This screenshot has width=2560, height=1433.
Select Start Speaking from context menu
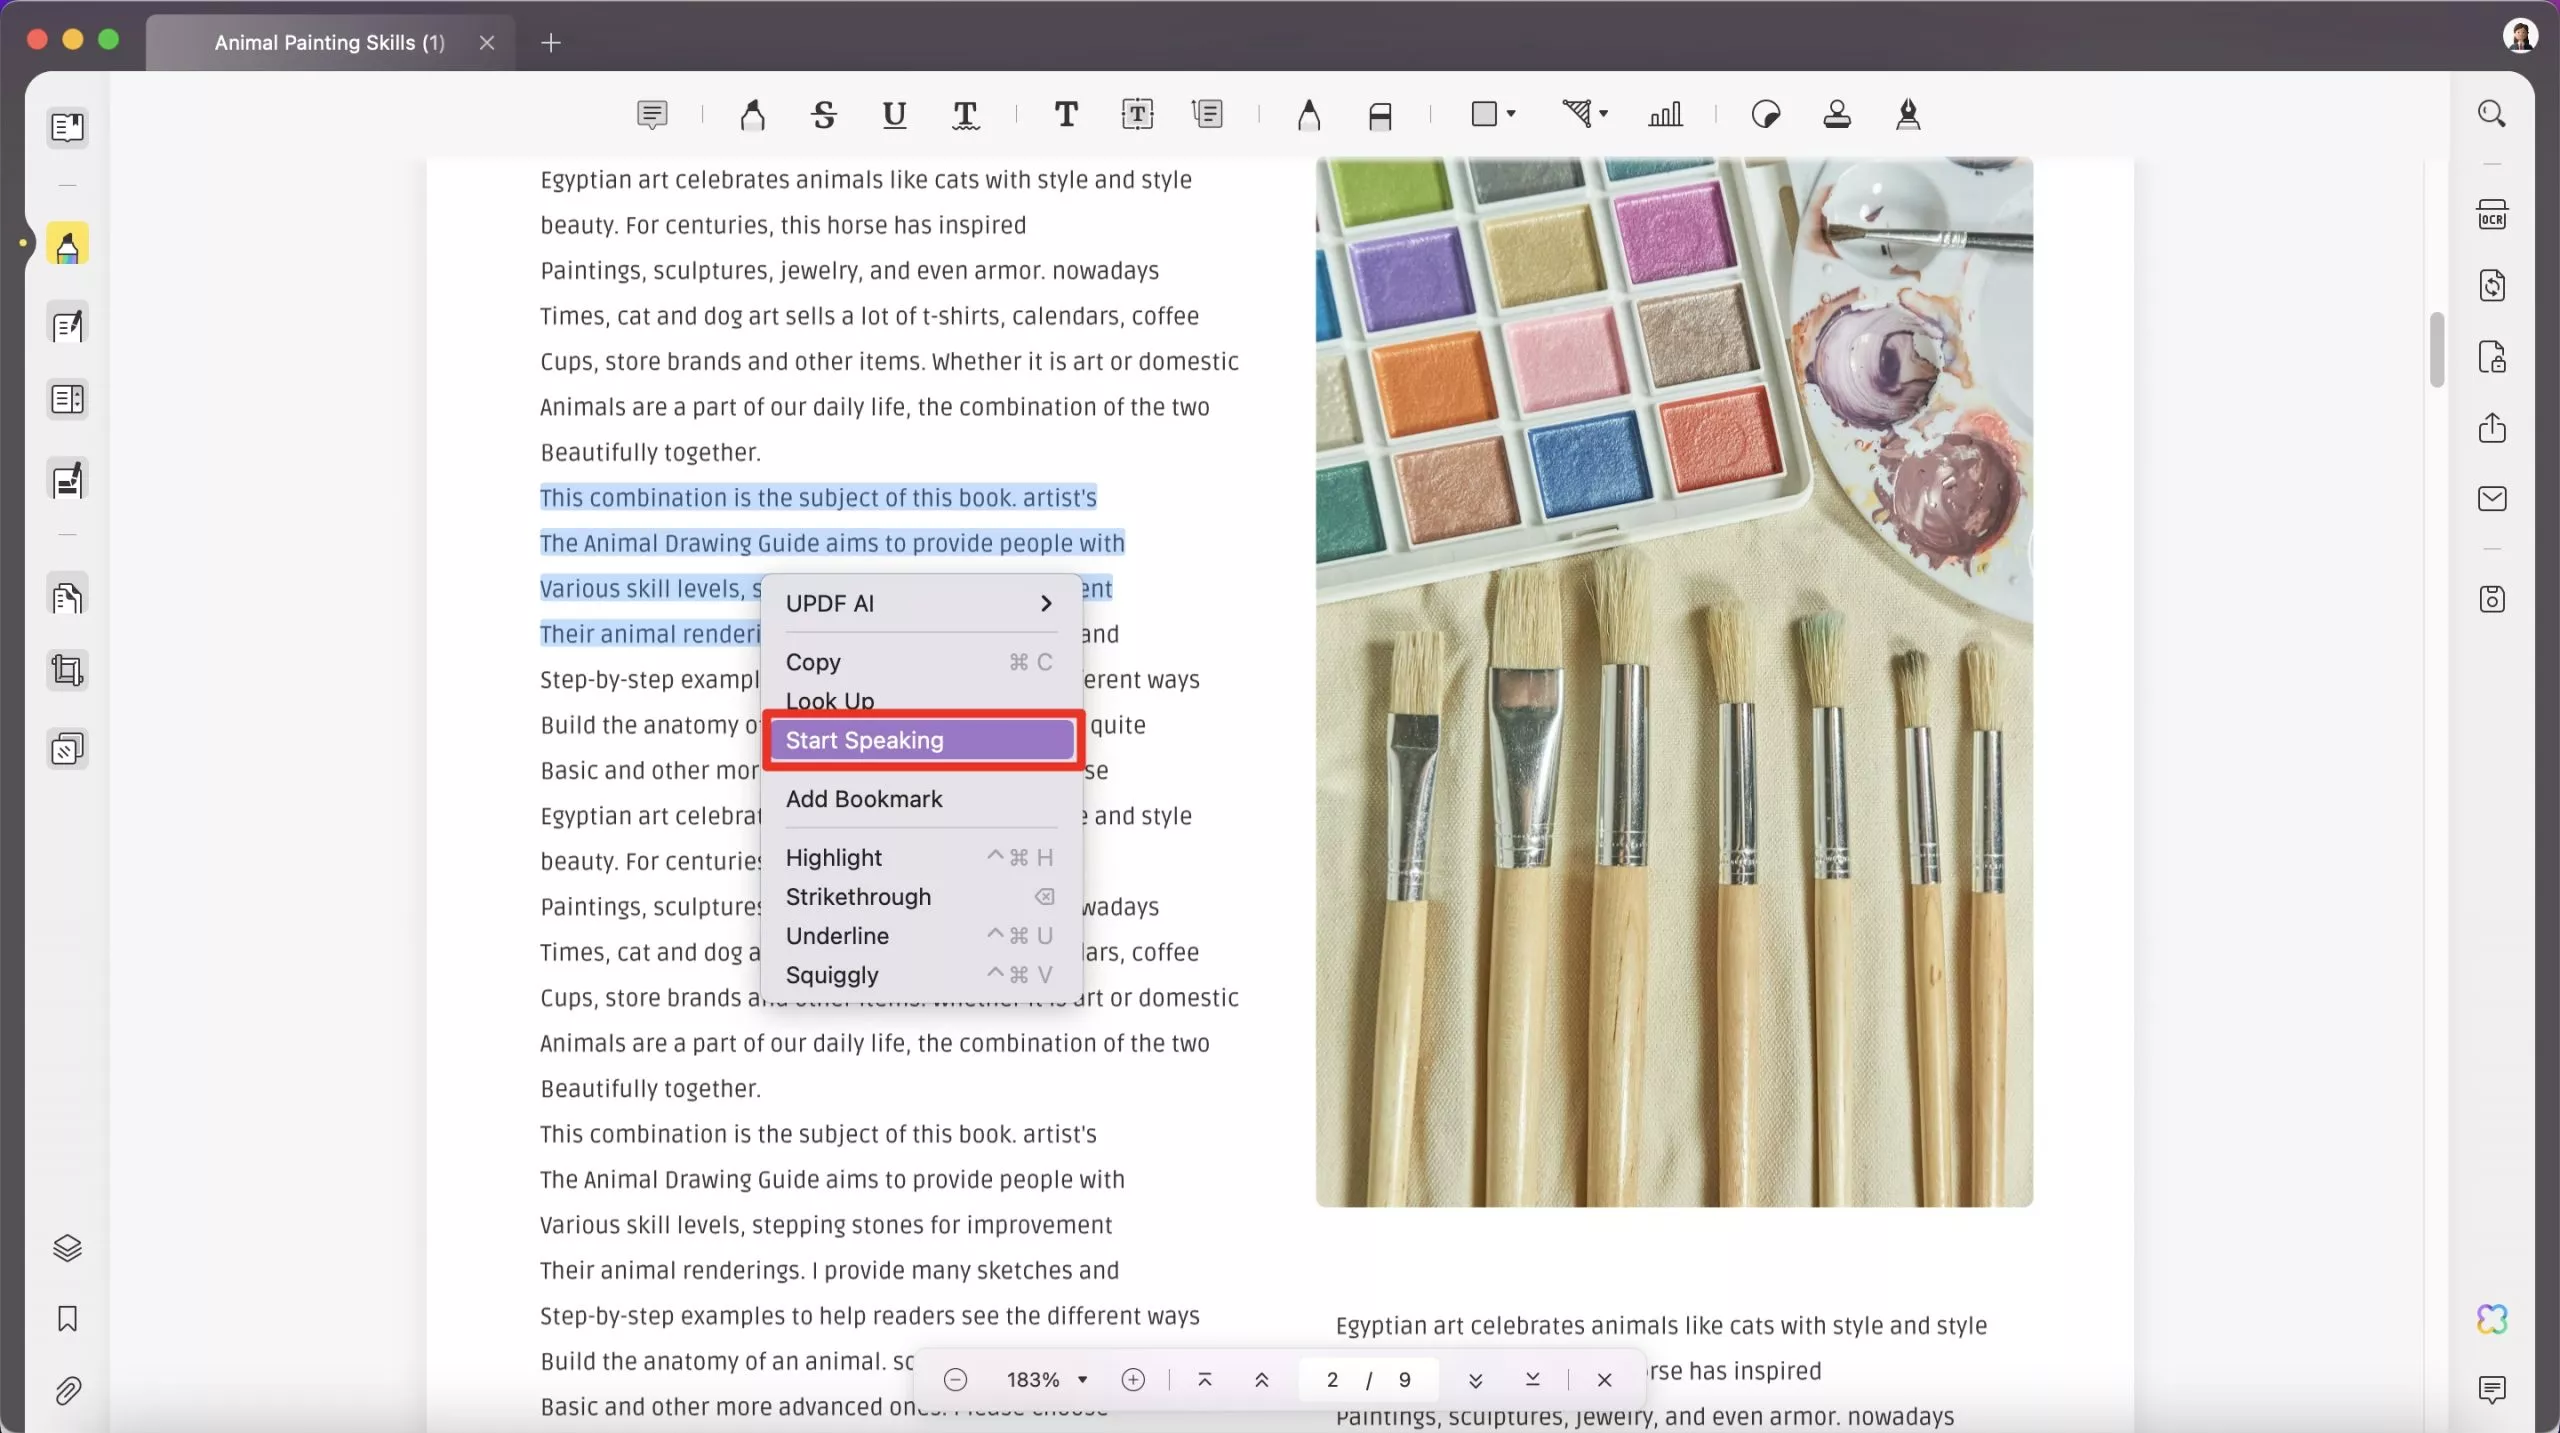(x=923, y=740)
